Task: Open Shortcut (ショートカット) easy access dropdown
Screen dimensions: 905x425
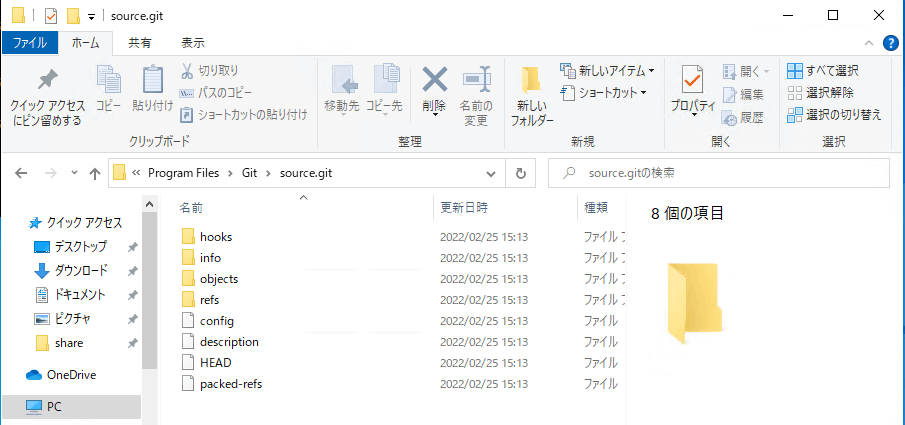Action: point(604,92)
